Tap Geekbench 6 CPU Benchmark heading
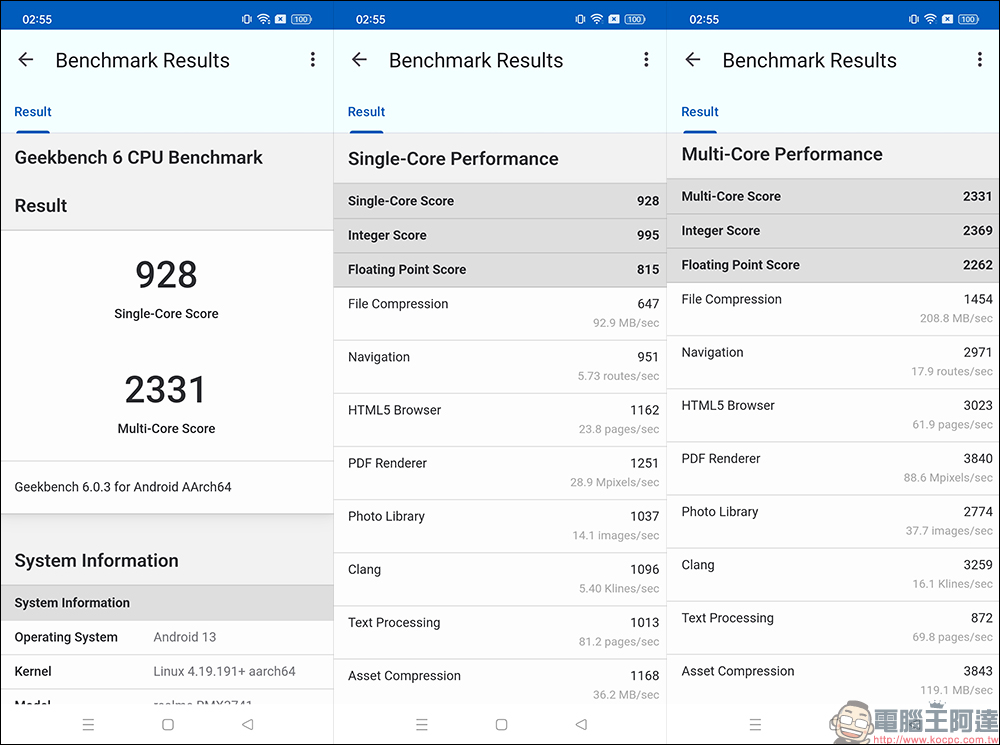This screenshot has width=1000, height=745. click(x=138, y=158)
